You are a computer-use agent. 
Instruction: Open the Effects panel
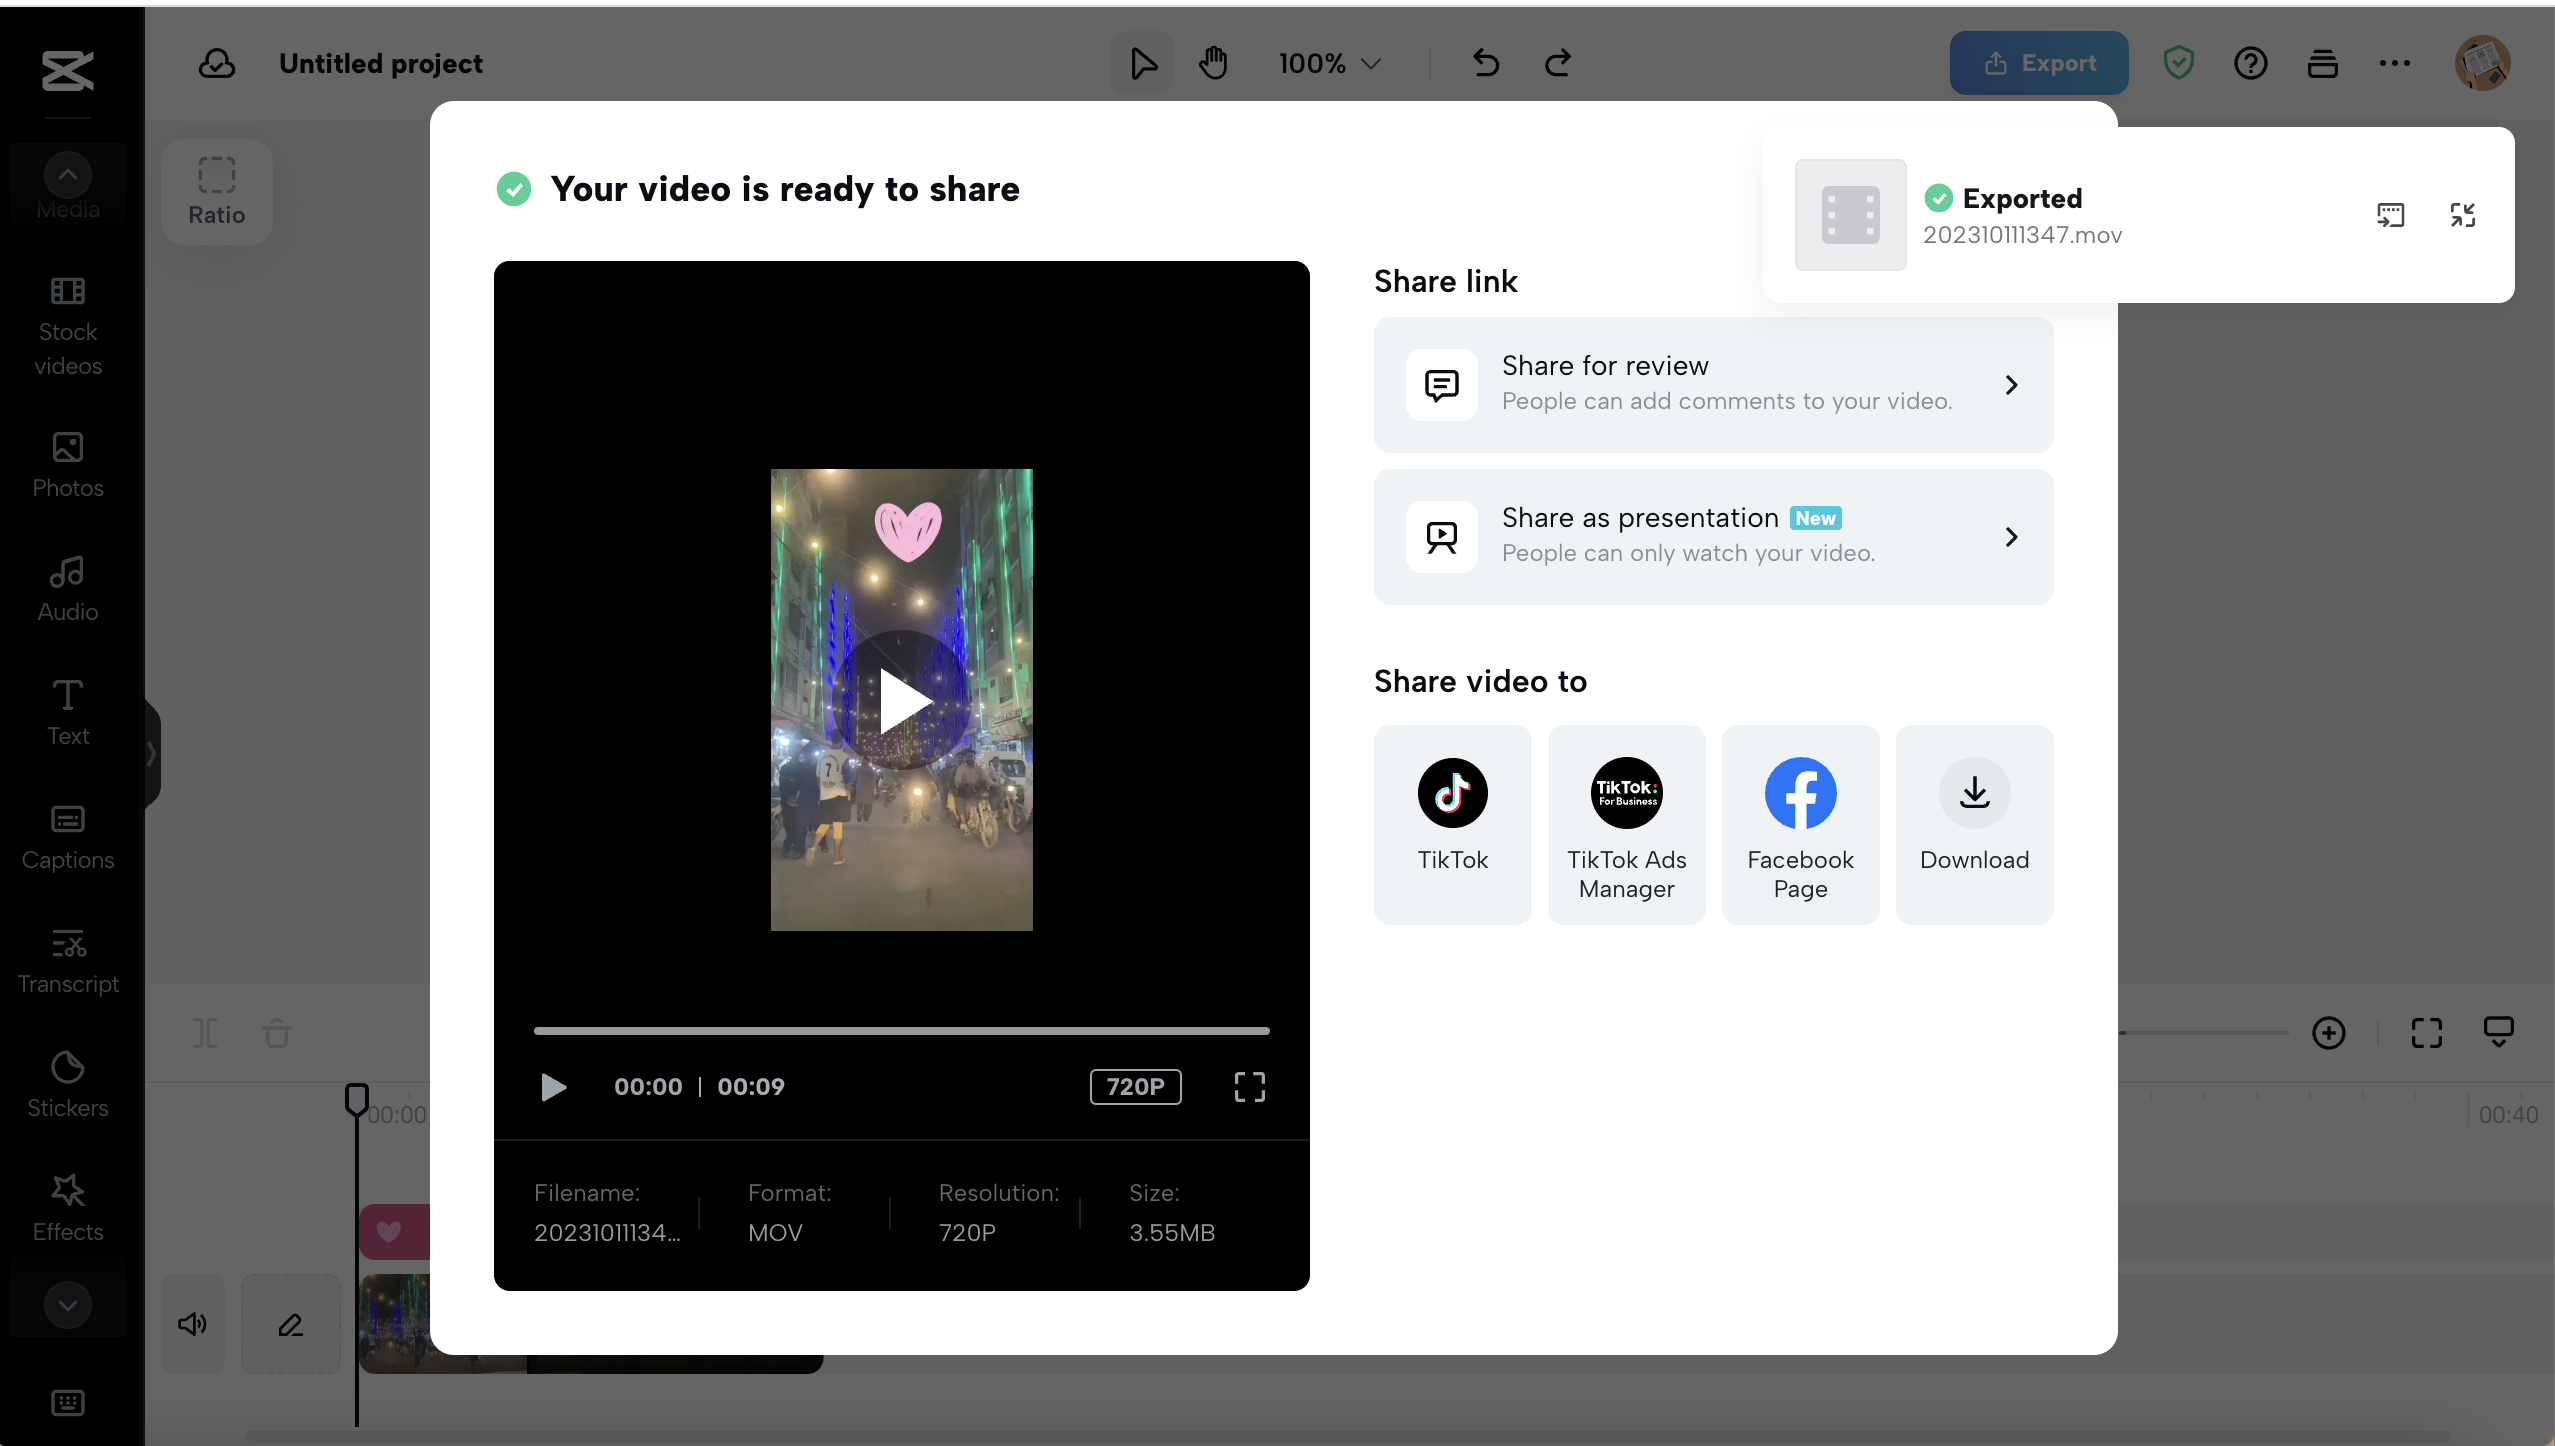pyautogui.click(x=66, y=1207)
